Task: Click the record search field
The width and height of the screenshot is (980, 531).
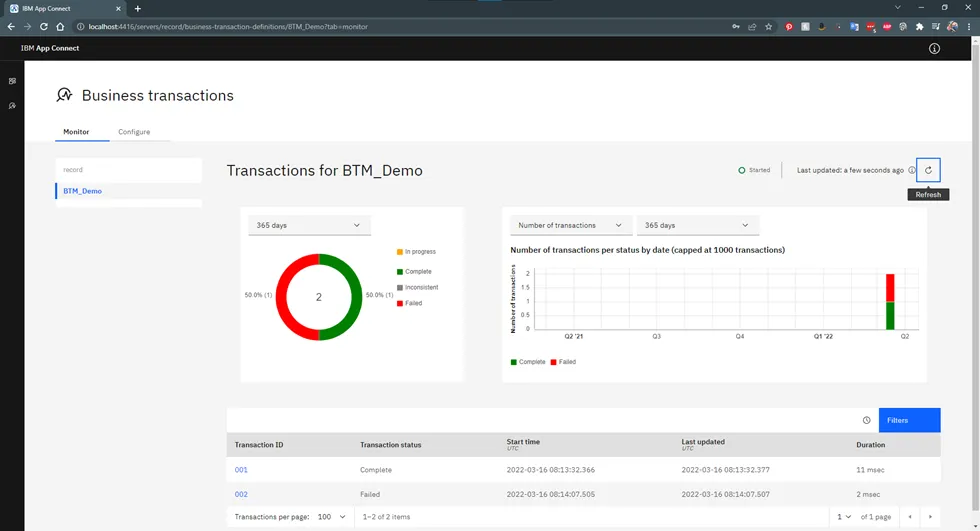Action: (129, 170)
